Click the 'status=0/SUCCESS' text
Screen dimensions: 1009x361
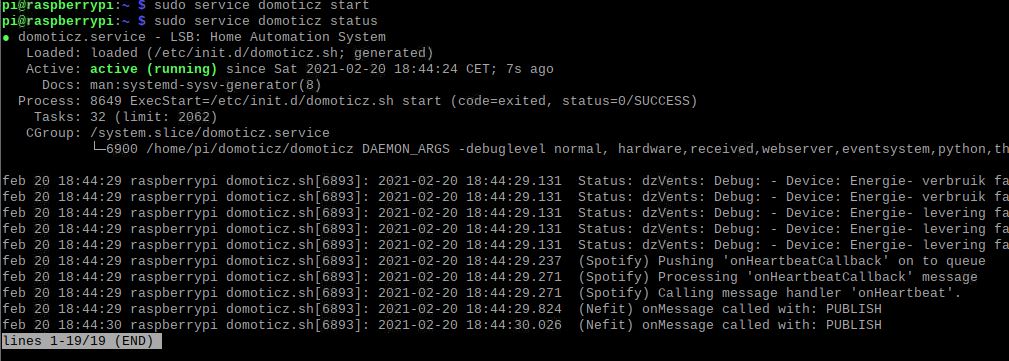point(625,101)
